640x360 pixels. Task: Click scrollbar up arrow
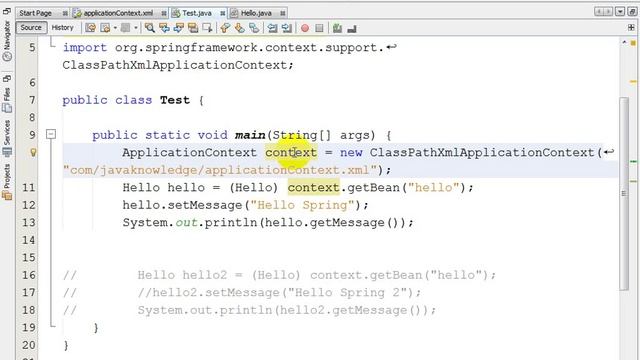pos(624,42)
